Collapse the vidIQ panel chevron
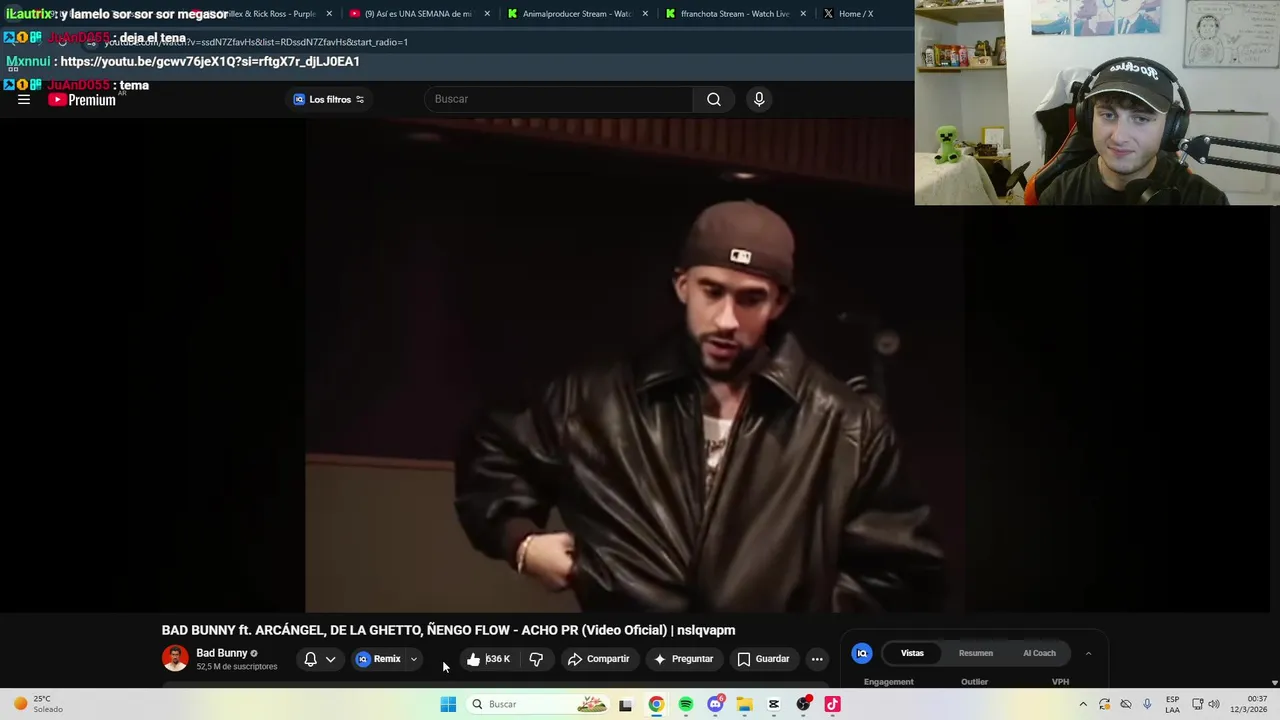 (1088, 653)
